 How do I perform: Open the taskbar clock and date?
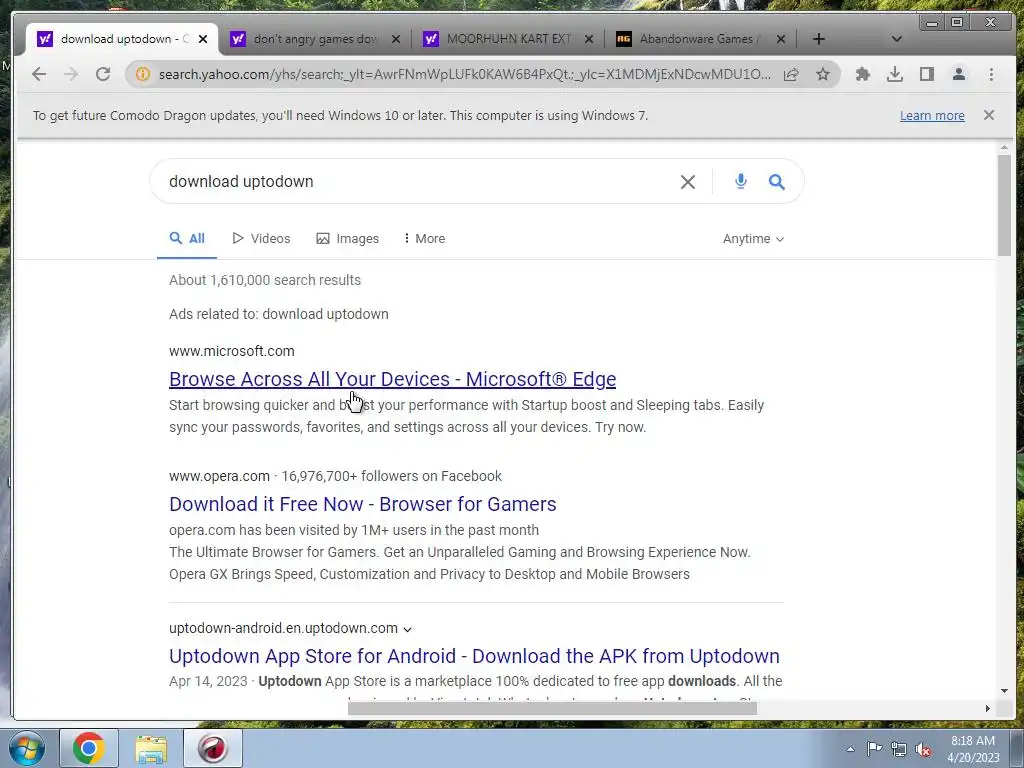point(973,749)
